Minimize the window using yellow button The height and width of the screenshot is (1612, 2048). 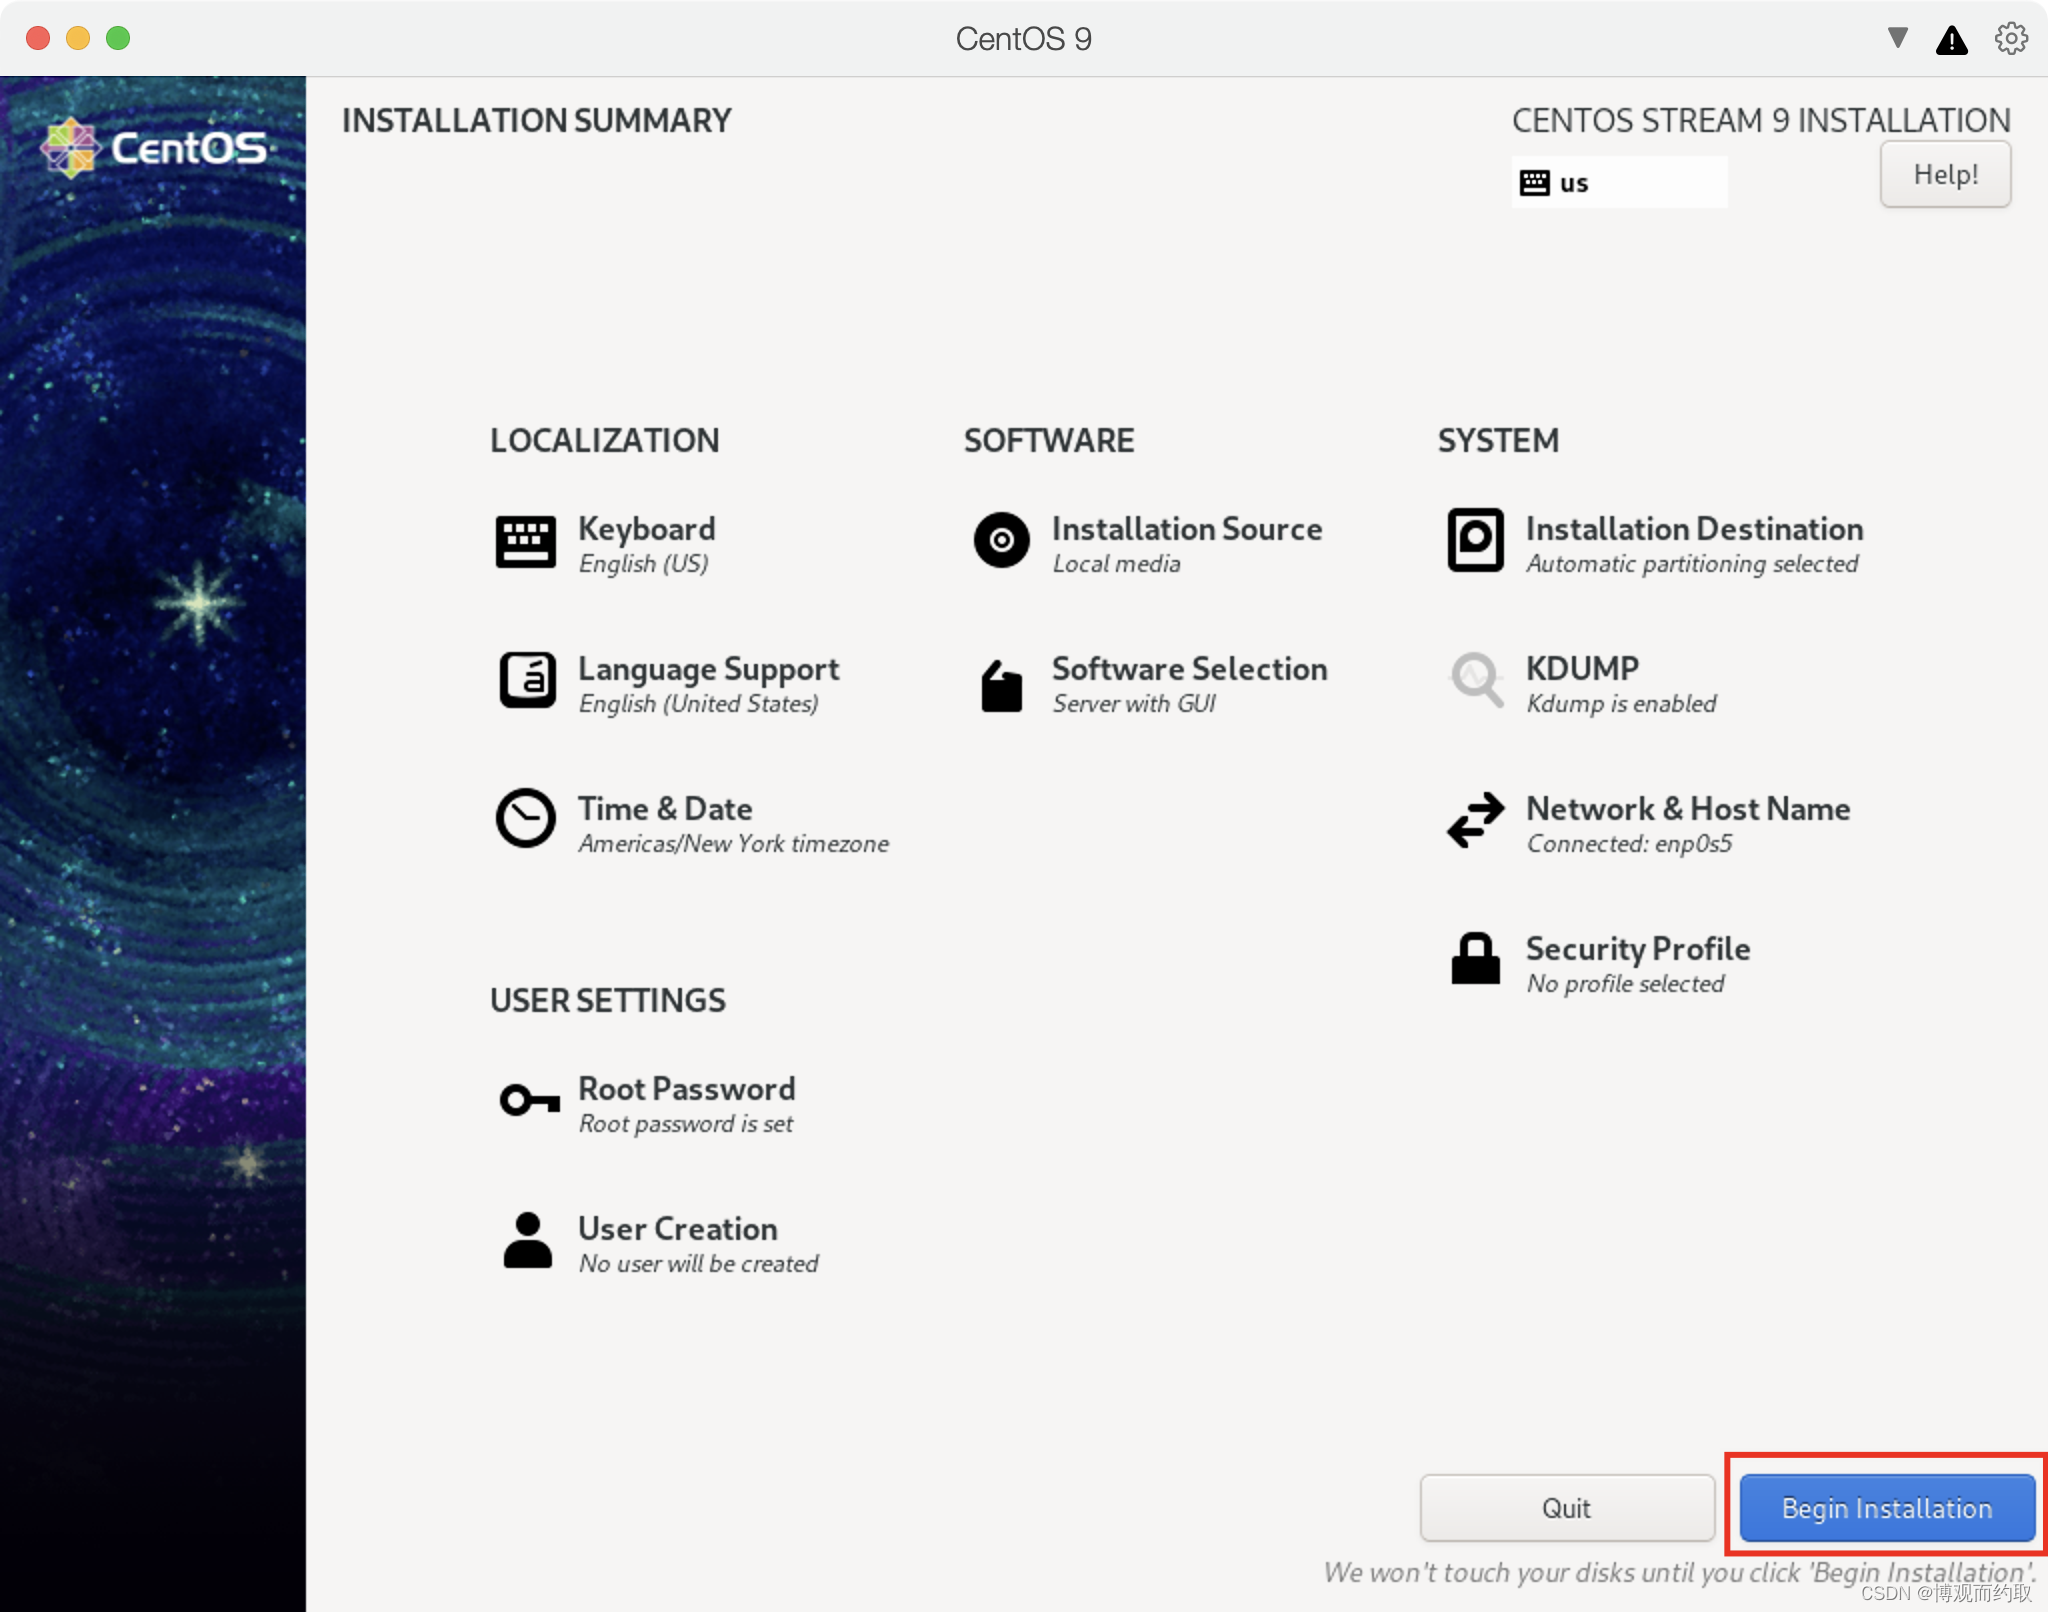pyautogui.click(x=78, y=38)
